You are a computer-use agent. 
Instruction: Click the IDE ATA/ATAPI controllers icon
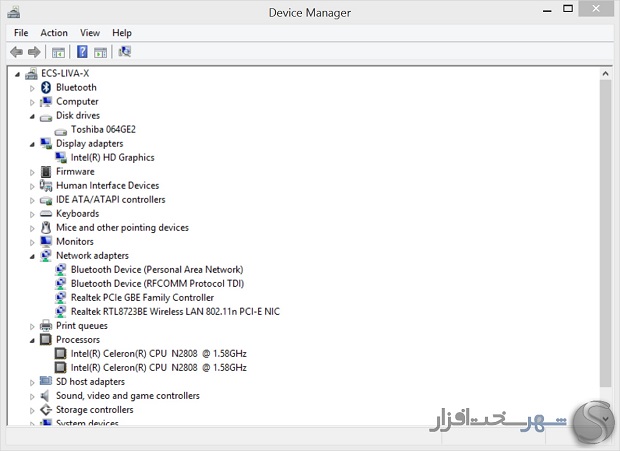pos(46,200)
